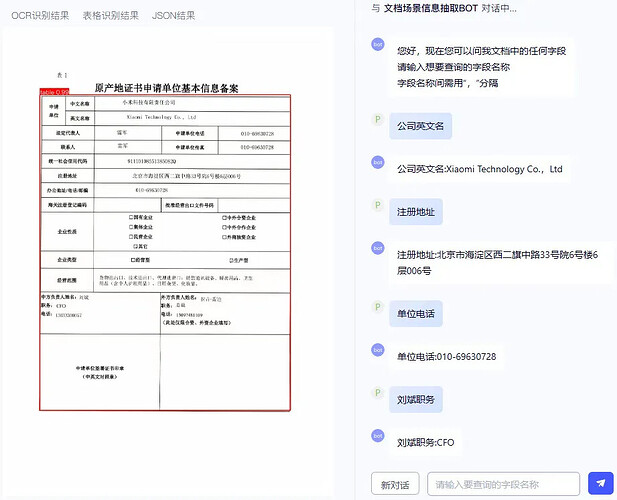The width and height of the screenshot is (617, 500).
Task: Switch to the OCR识别结果 tab
Action: click(x=40, y=16)
